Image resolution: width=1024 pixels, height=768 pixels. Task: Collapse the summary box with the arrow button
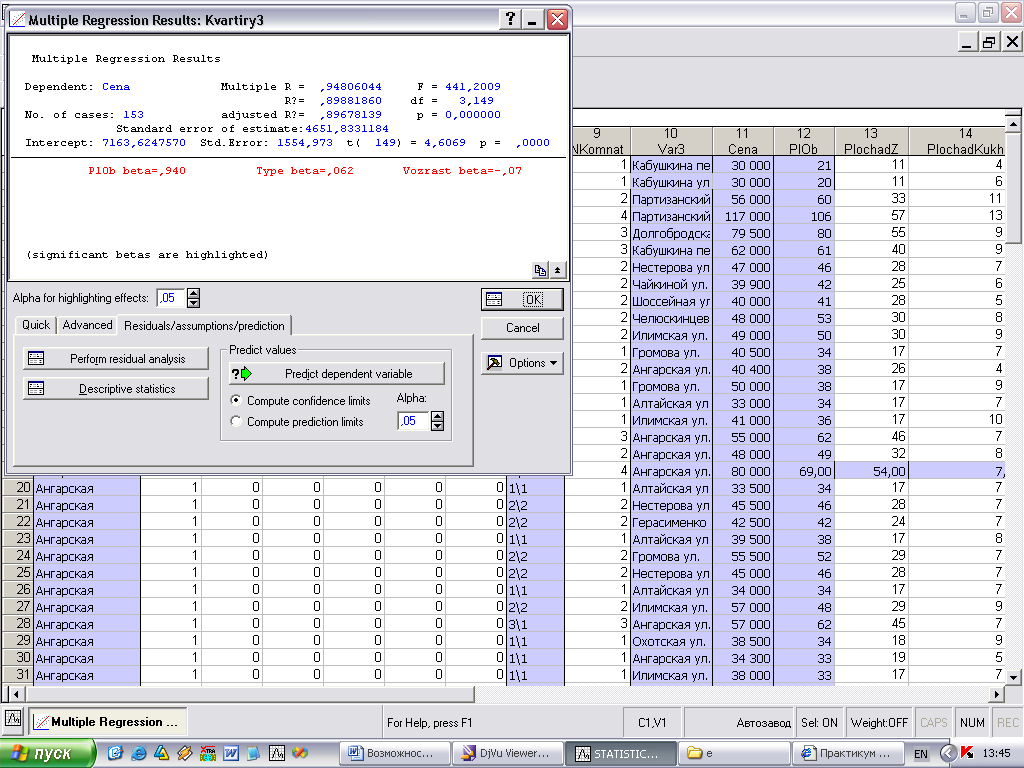(558, 270)
